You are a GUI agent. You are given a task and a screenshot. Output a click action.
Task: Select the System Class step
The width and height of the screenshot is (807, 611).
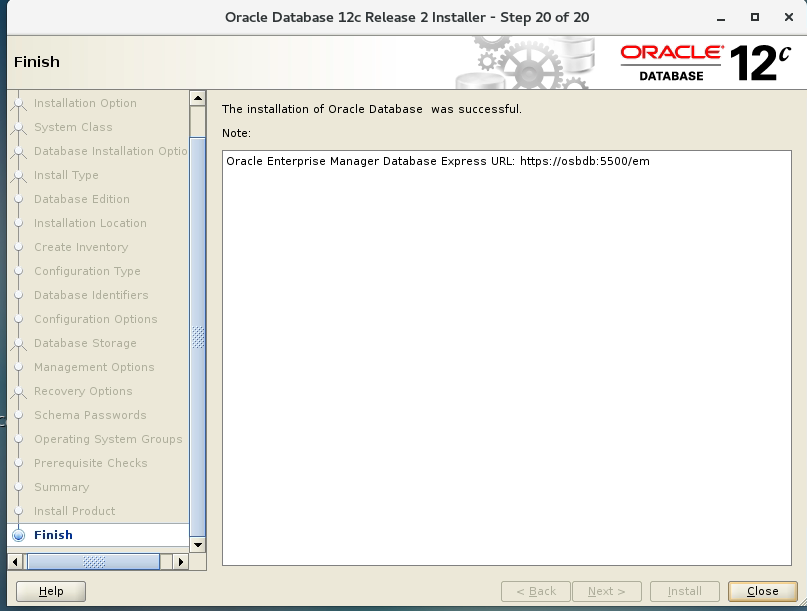[x=73, y=127]
